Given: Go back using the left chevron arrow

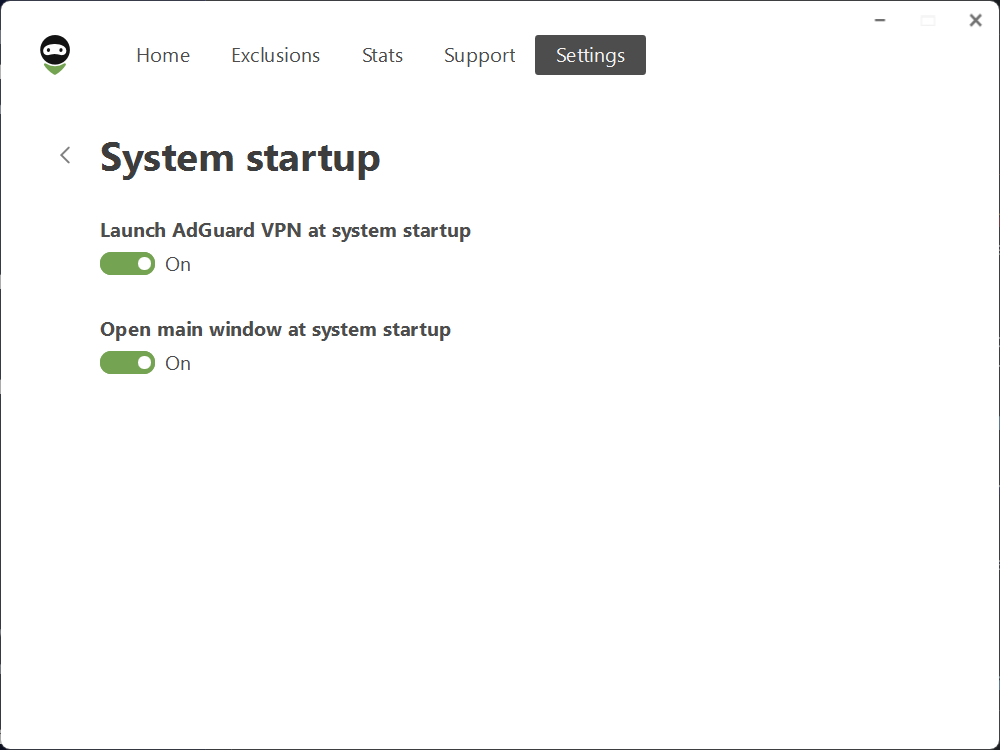Looking at the screenshot, I should tap(65, 155).
